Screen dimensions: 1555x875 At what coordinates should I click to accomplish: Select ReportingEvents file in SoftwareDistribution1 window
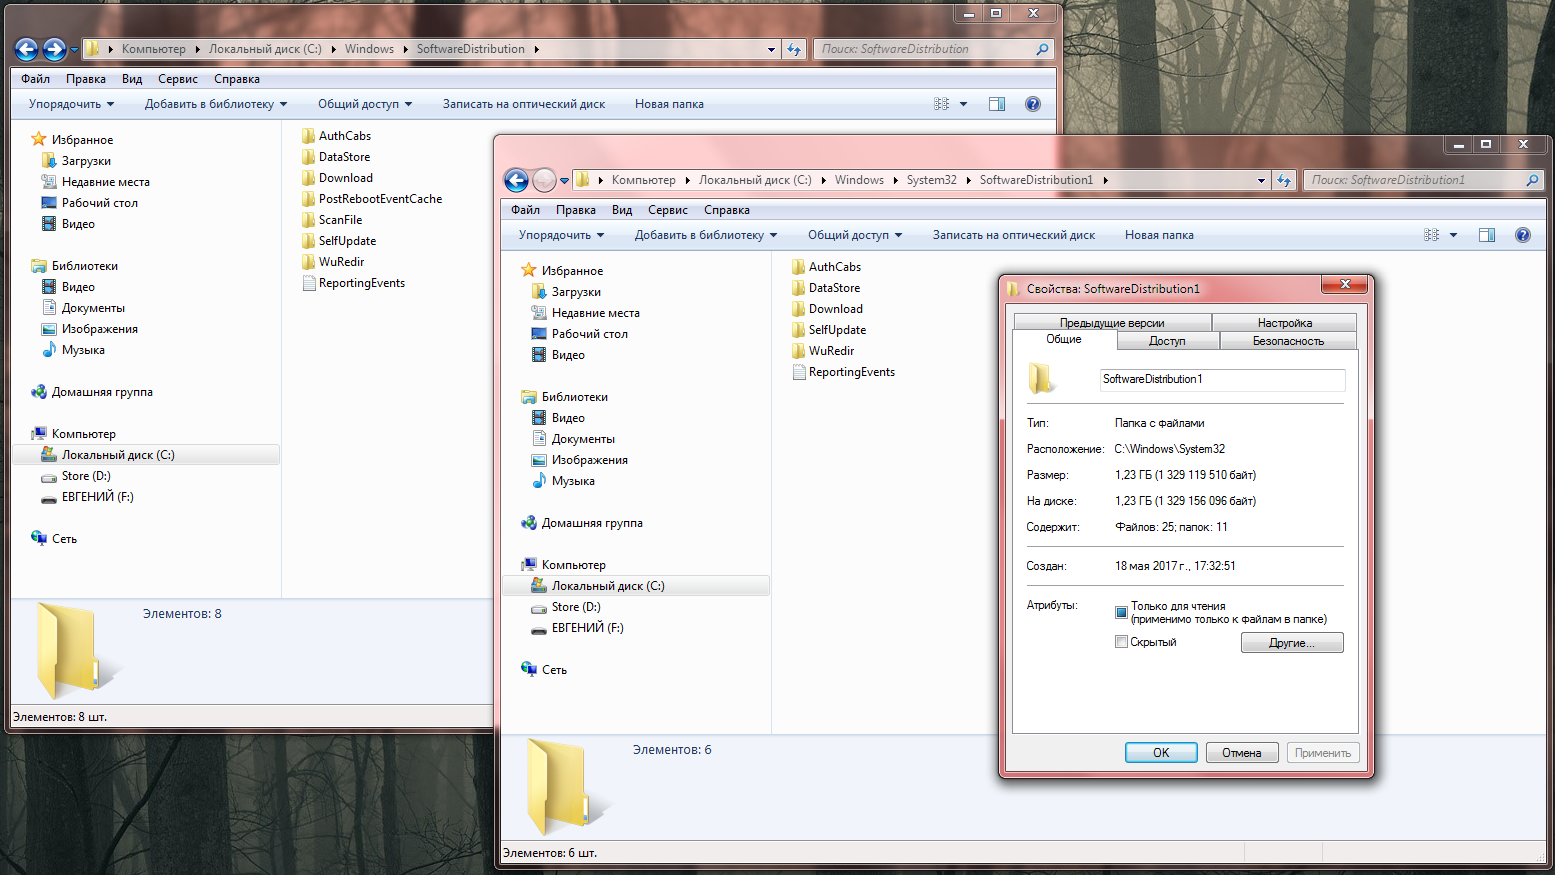coord(843,372)
